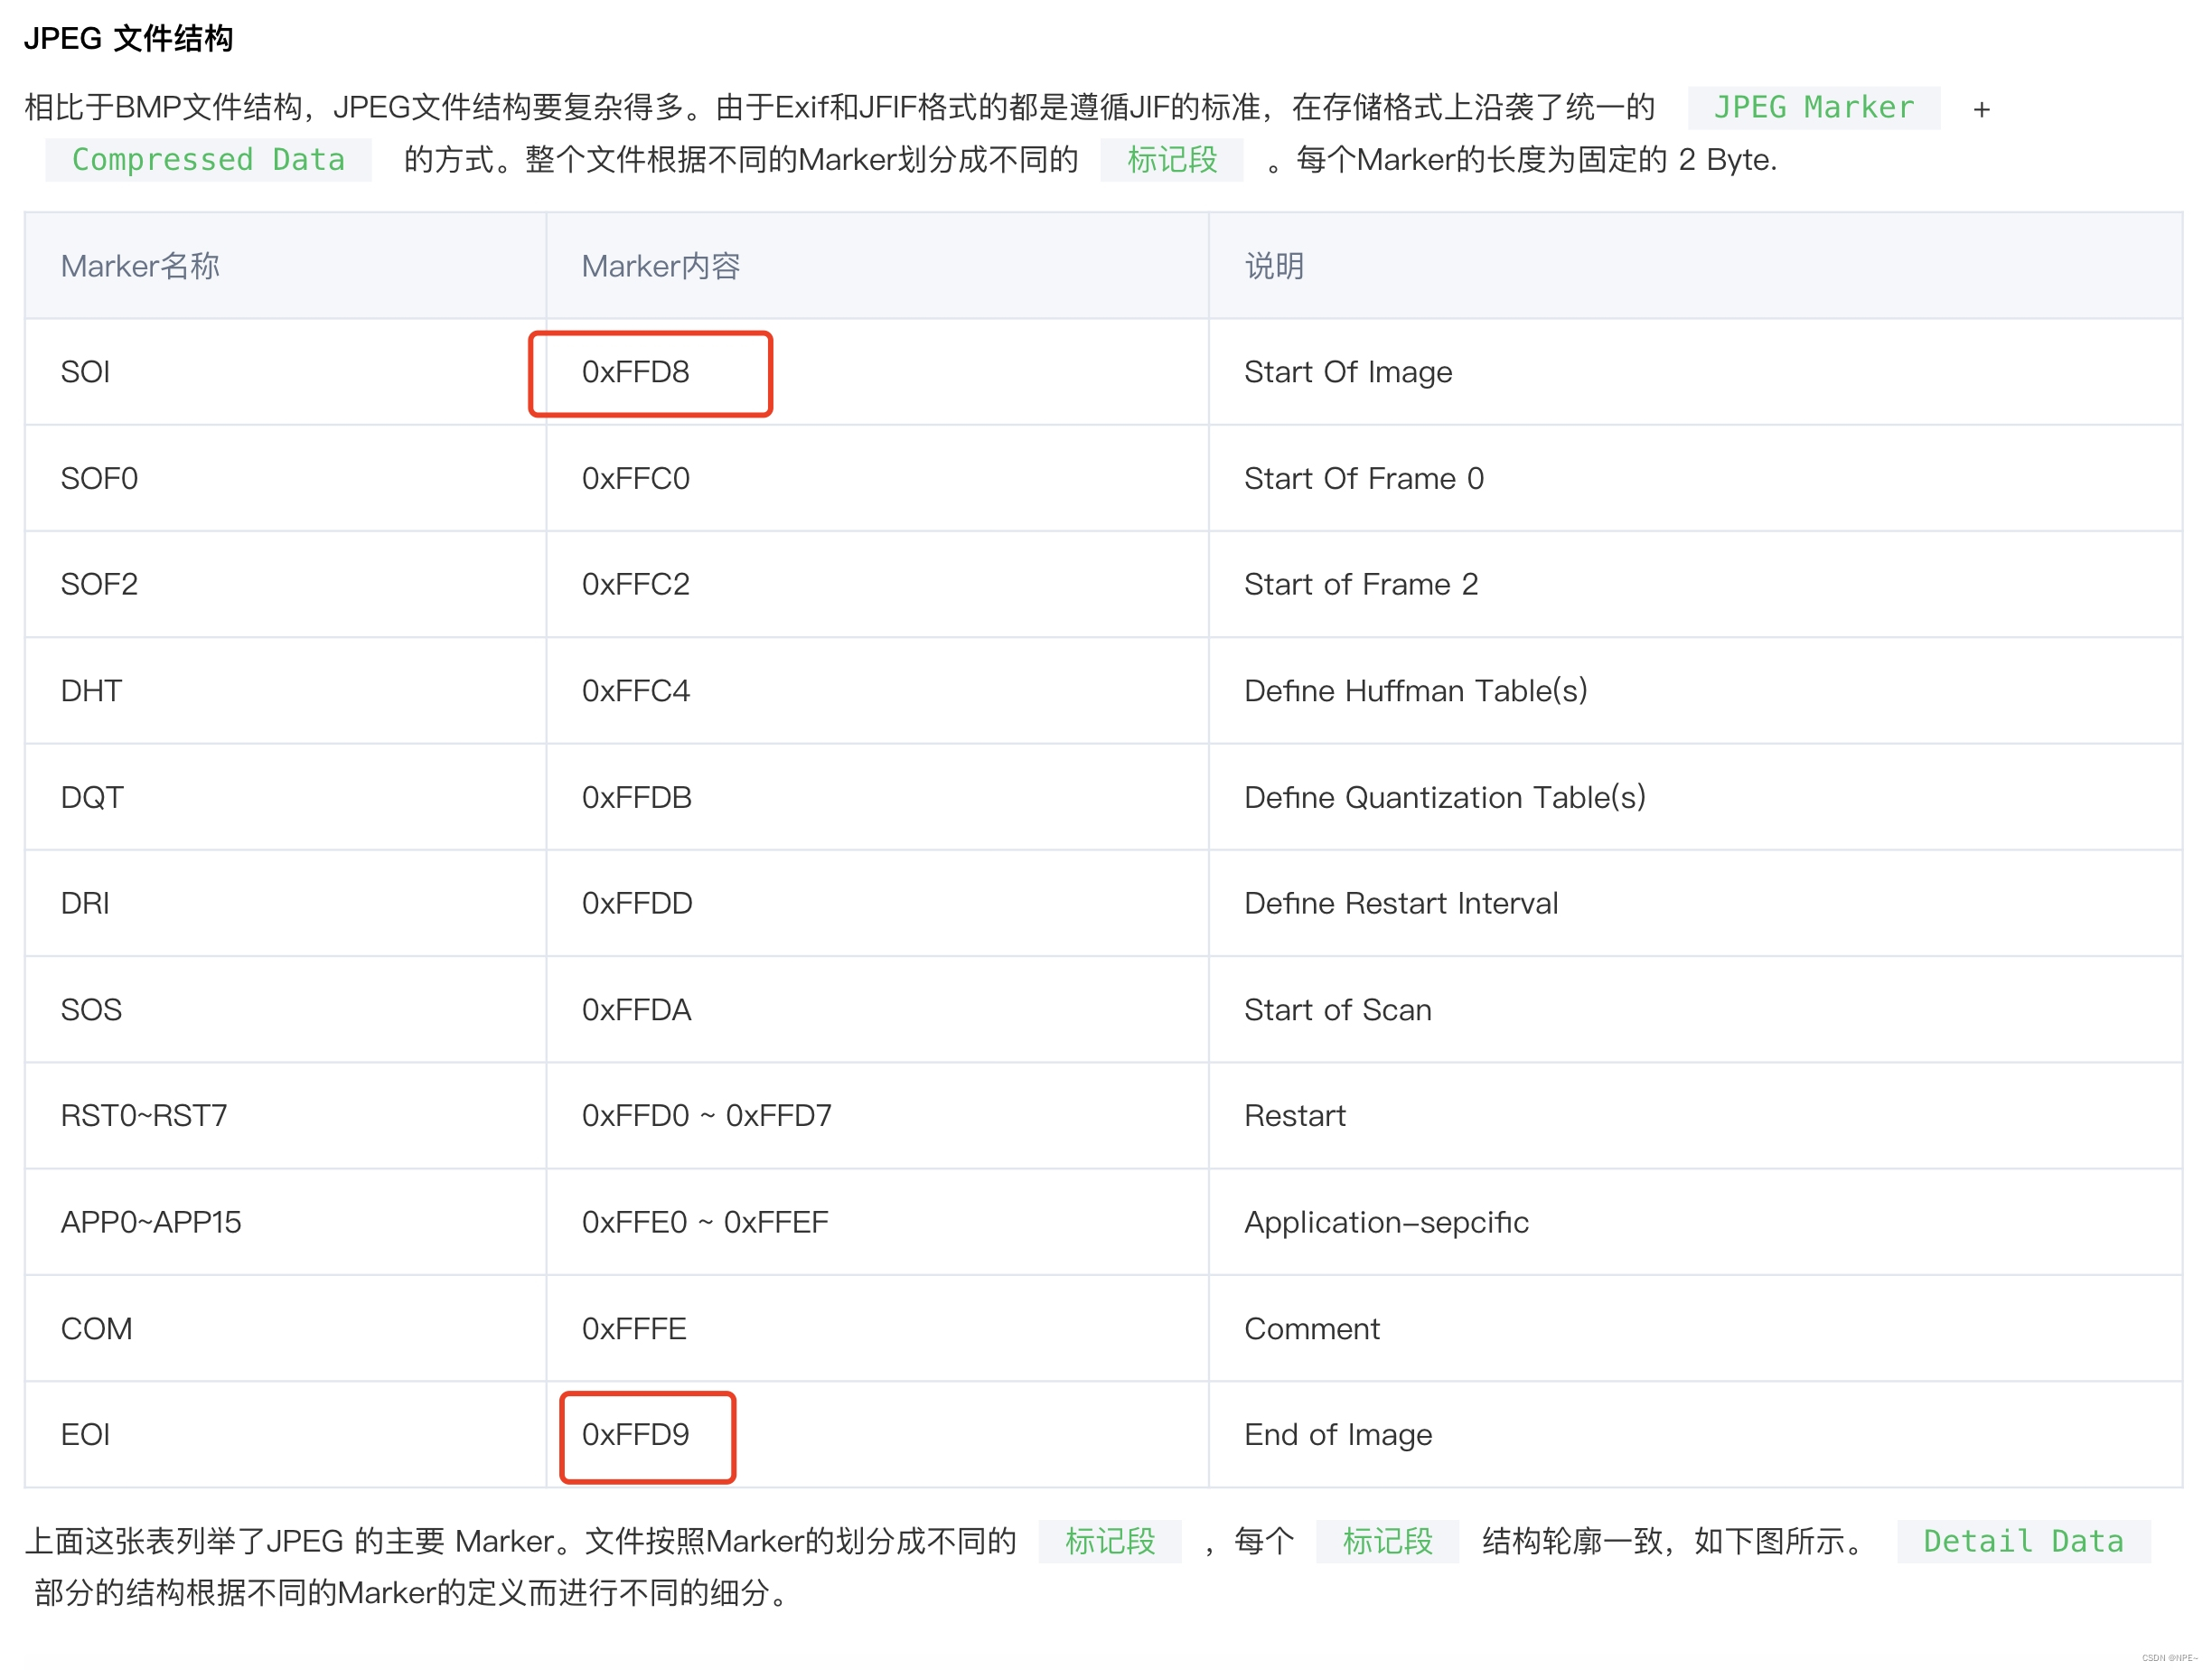Select the 'EOI' marker name cell

[285, 1435]
